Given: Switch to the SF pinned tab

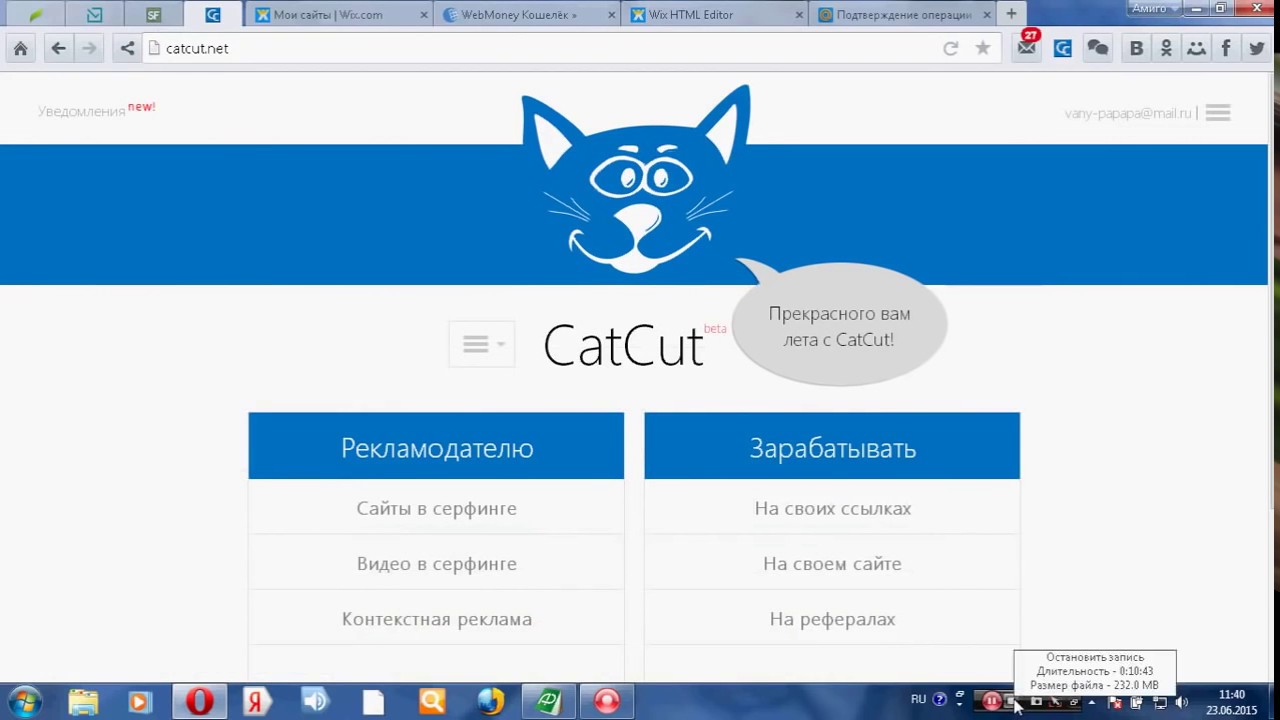Looking at the screenshot, I should point(153,14).
